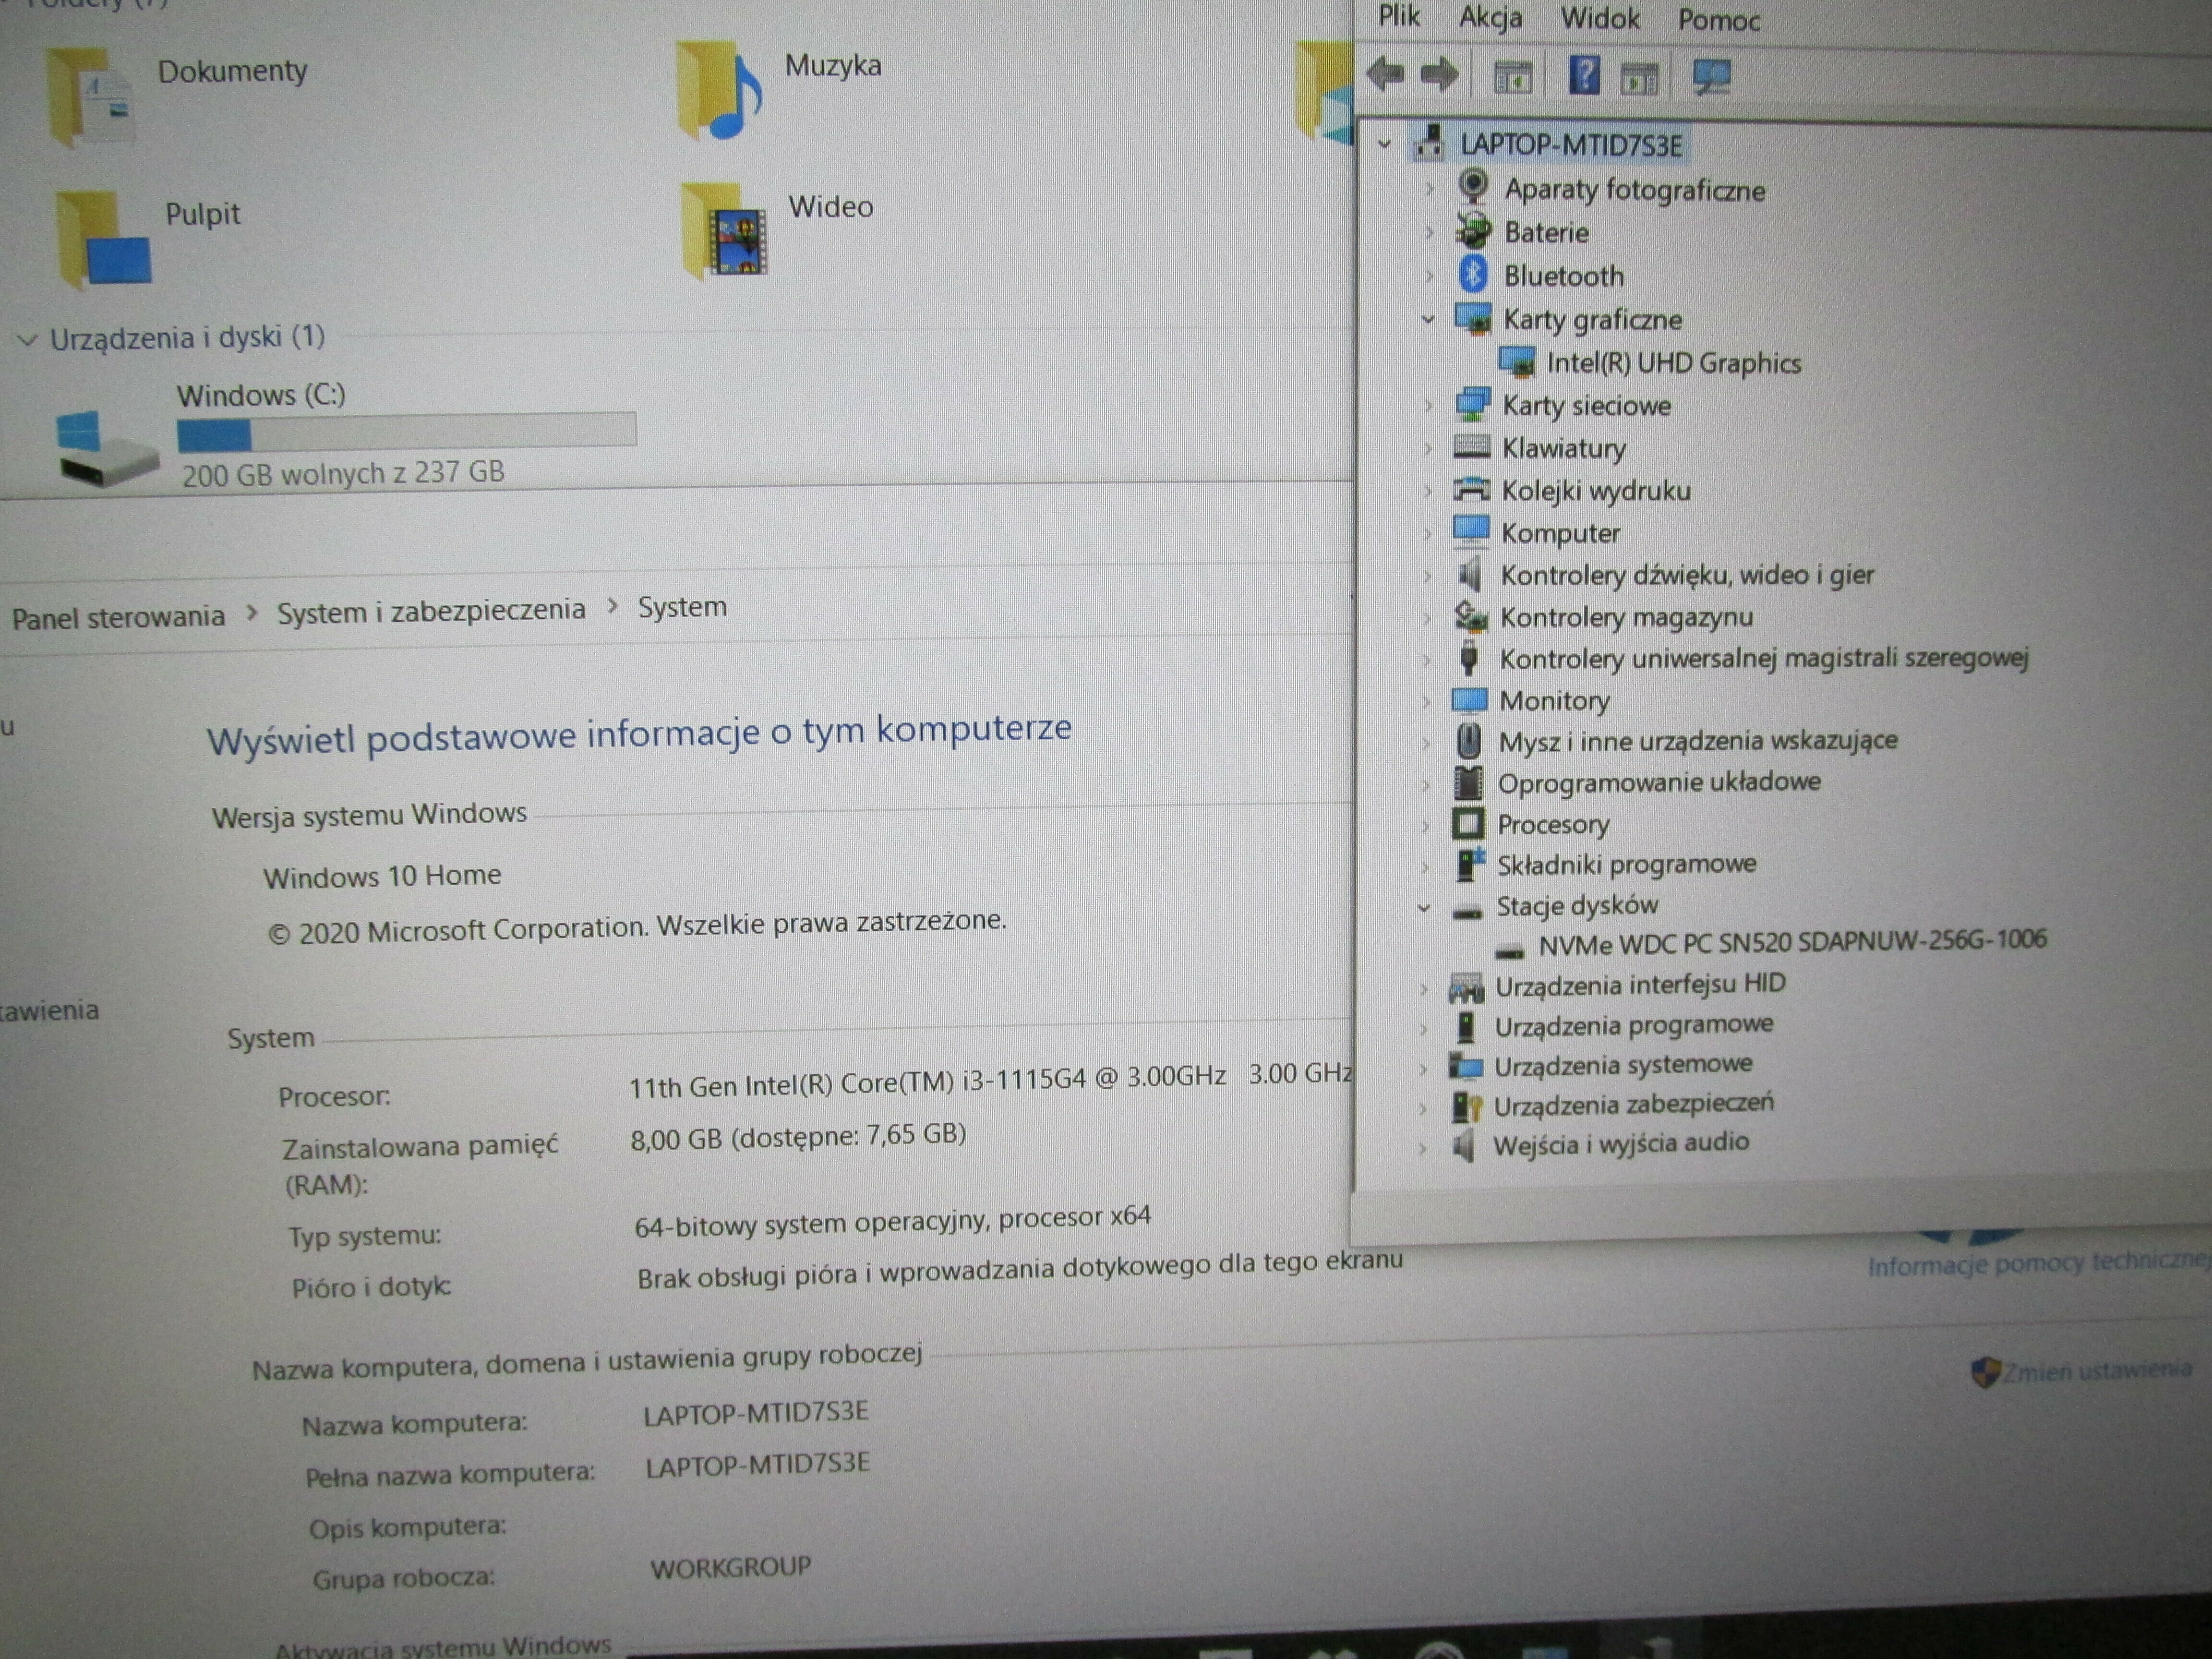
Task: Select the Procesory chip icon
Action: coord(1467,824)
